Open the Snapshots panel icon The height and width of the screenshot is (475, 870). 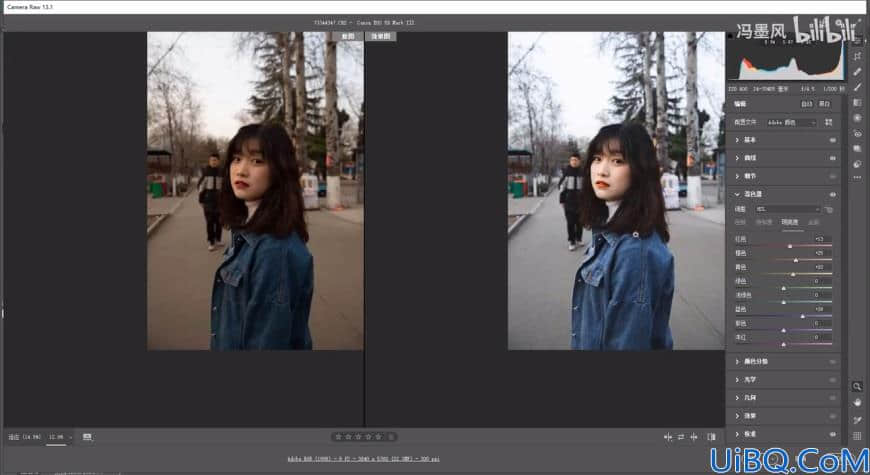coord(857,149)
